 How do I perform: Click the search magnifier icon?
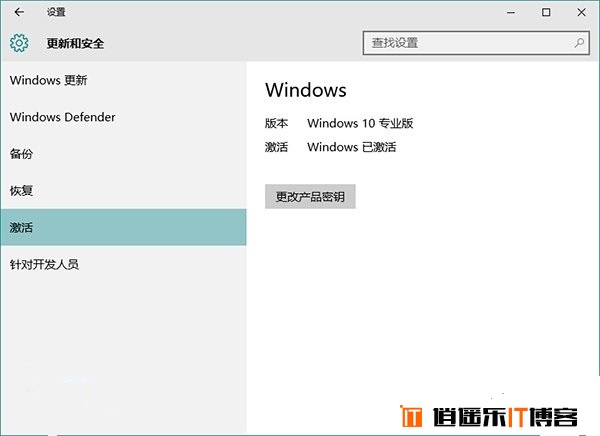579,43
